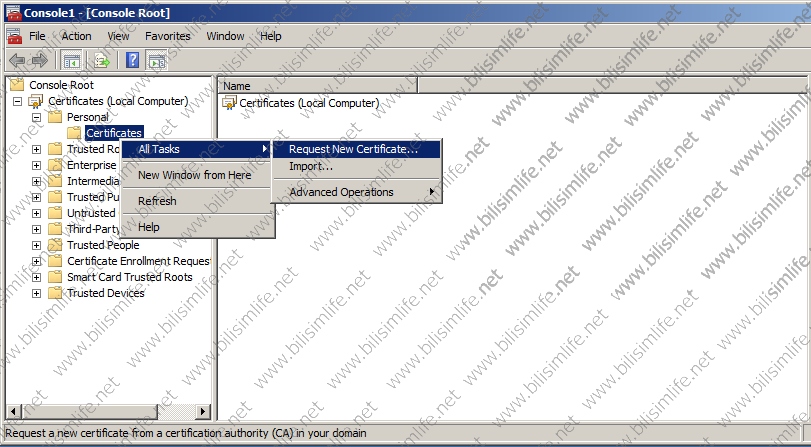Select Personal label in tree

tap(88, 117)
